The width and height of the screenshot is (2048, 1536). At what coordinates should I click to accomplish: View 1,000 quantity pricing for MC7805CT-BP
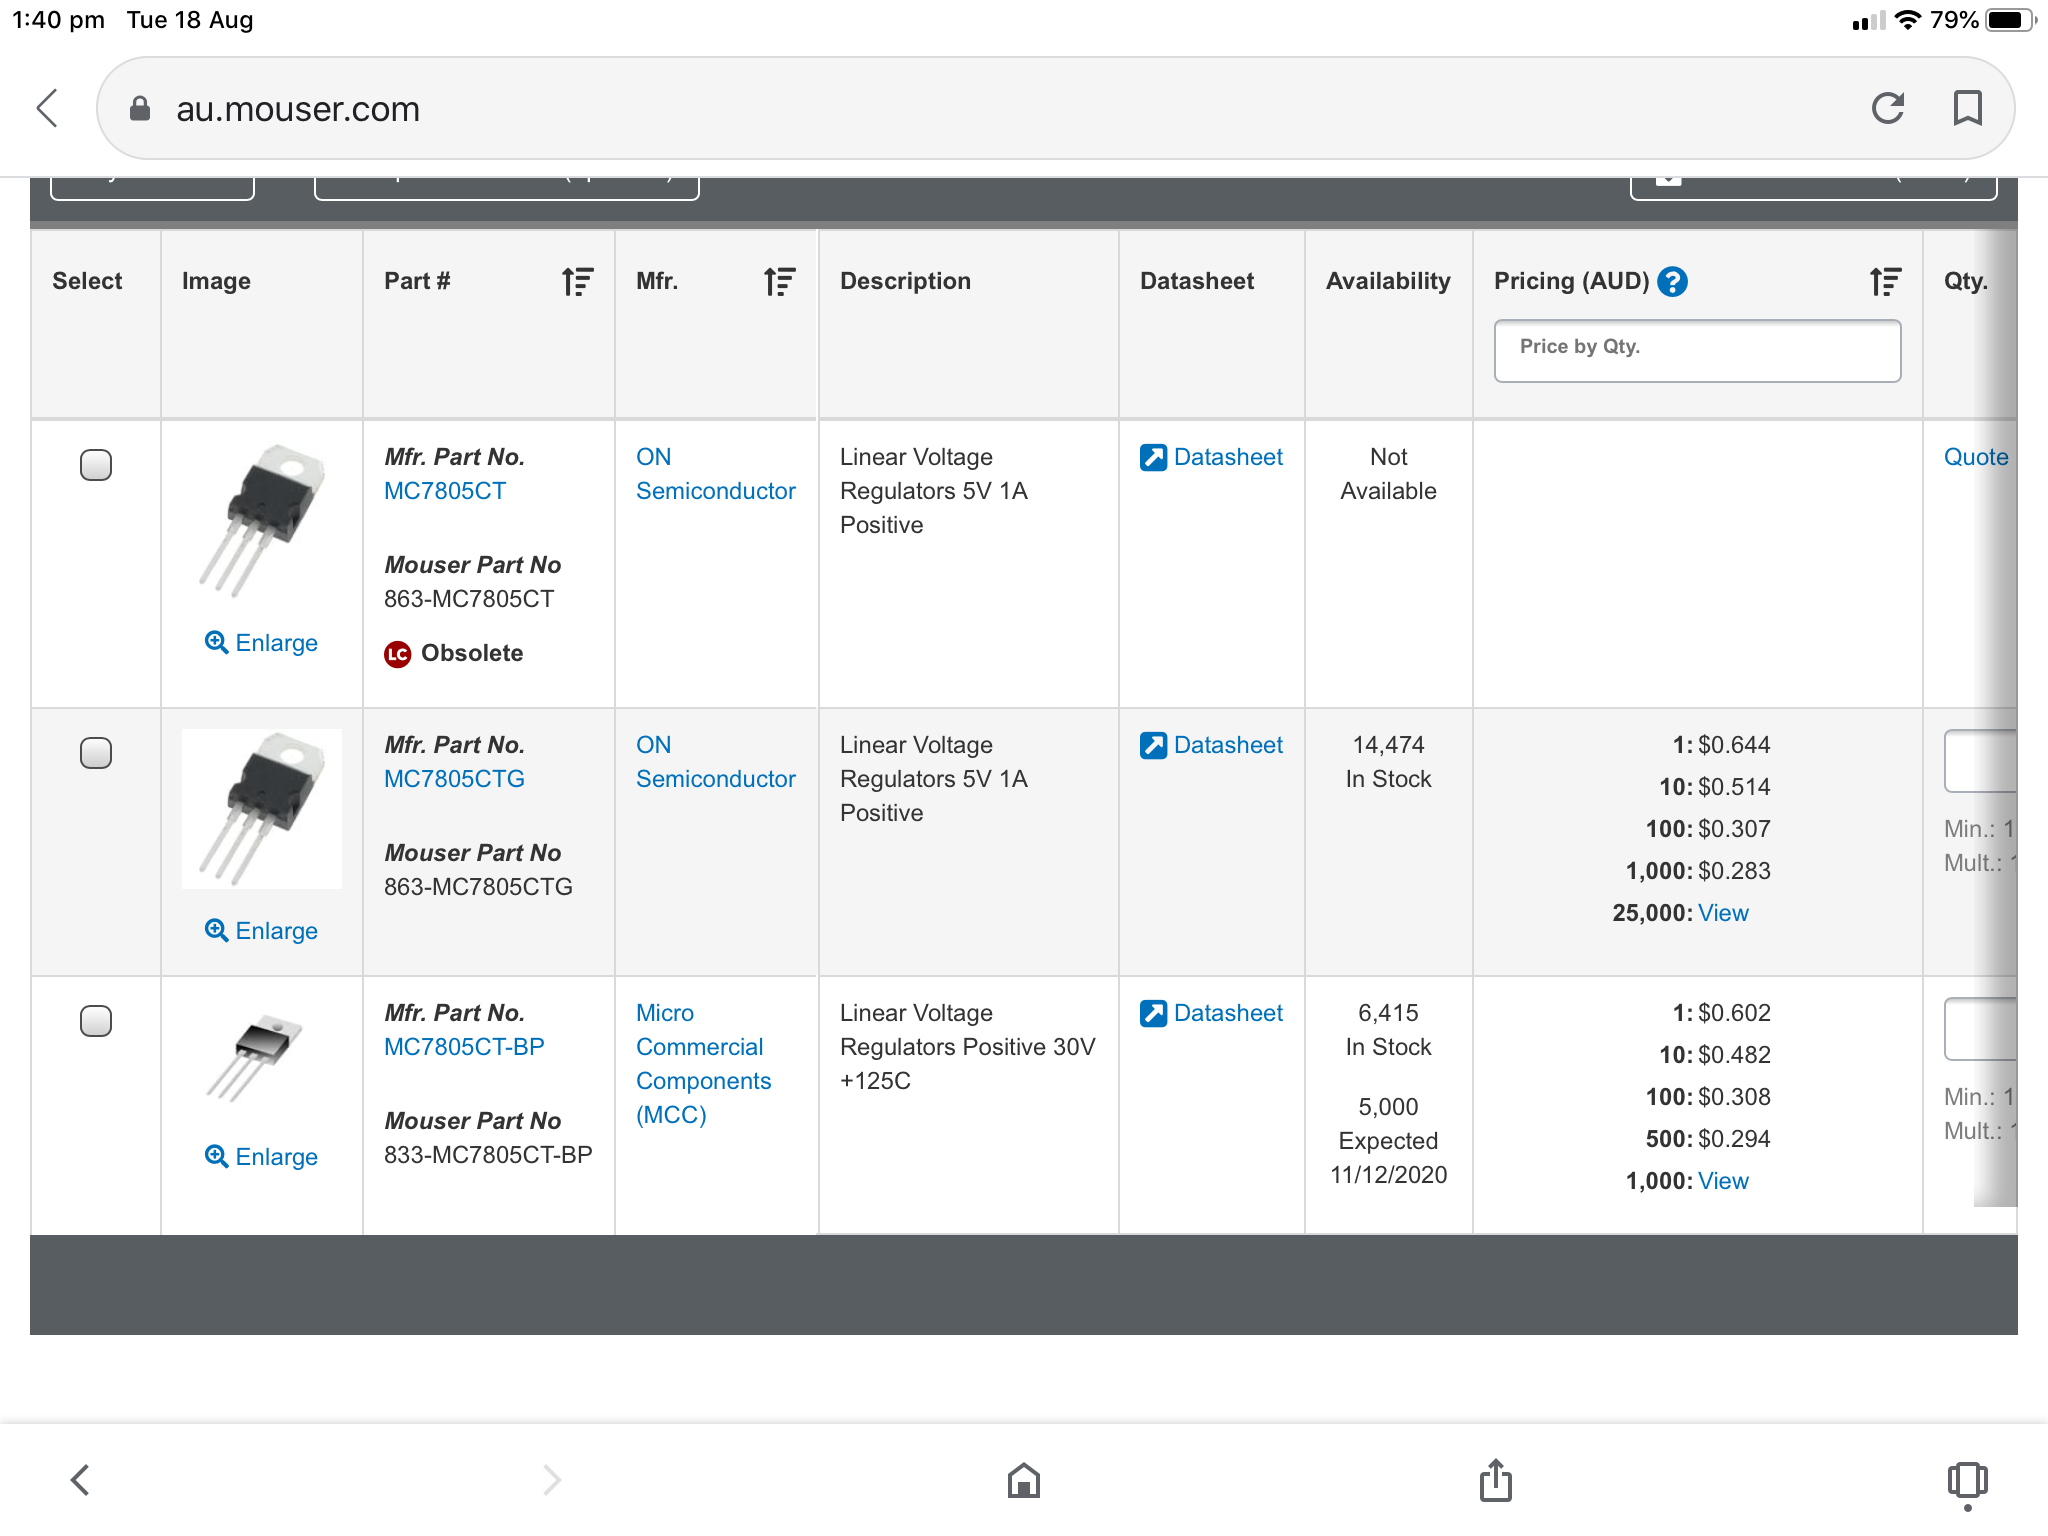pyautogui.click(x=1723, y=1181)
